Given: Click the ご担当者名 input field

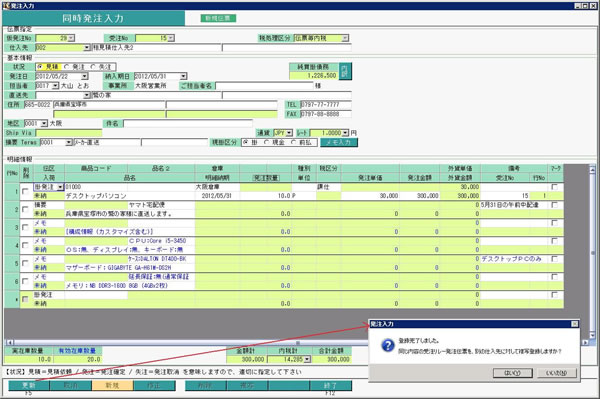Looking at the screenshot, I should (x=264, y=86).
